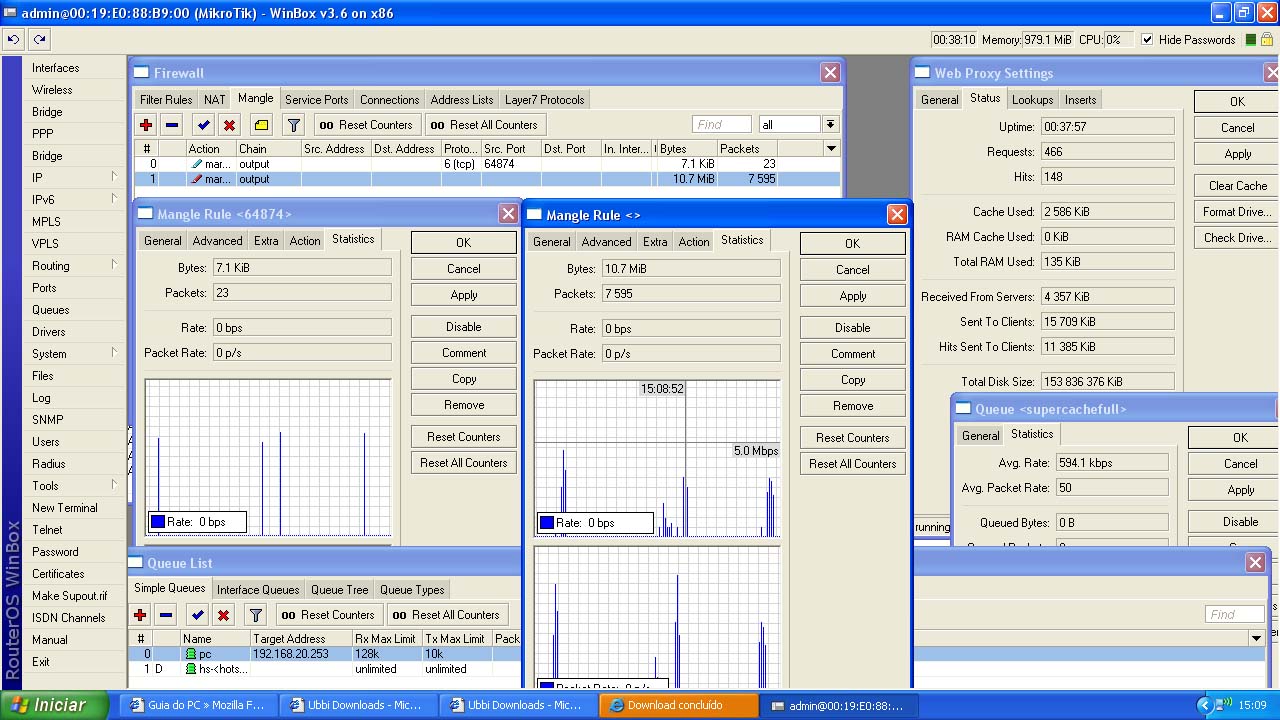Click the blue Rate legend swatch in Mangle Rule <64874>
Image resolution: width=1280 pixels, height=720 pixels.
(158, 522)
